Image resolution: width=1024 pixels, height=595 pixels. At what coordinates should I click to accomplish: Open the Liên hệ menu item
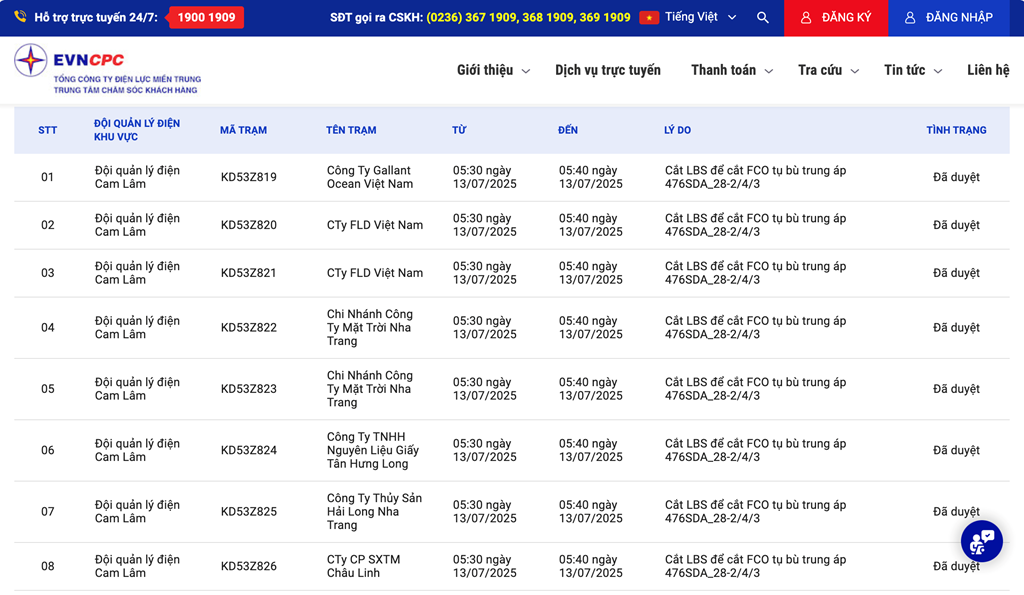tap(988, 70)
